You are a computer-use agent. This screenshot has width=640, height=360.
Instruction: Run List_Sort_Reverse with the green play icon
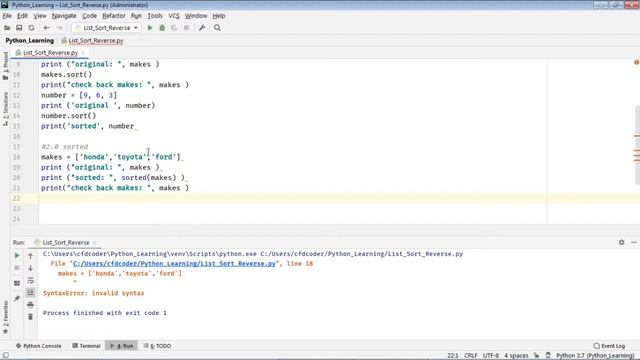point(150,28)
